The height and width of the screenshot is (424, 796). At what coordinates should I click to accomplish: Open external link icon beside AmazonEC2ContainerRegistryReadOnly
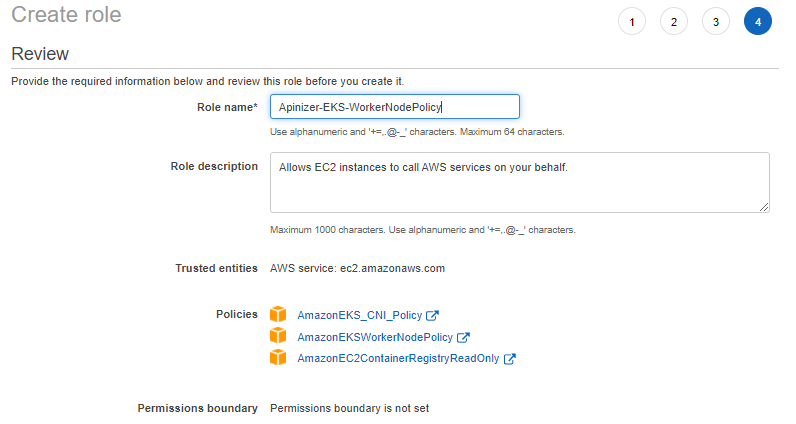click(510, 359)
